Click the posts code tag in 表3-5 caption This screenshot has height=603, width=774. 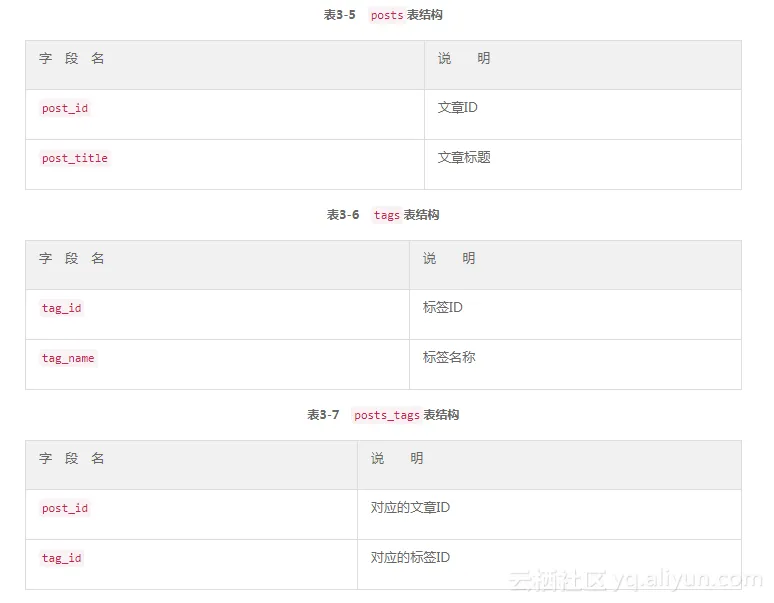tap(386, 15)
